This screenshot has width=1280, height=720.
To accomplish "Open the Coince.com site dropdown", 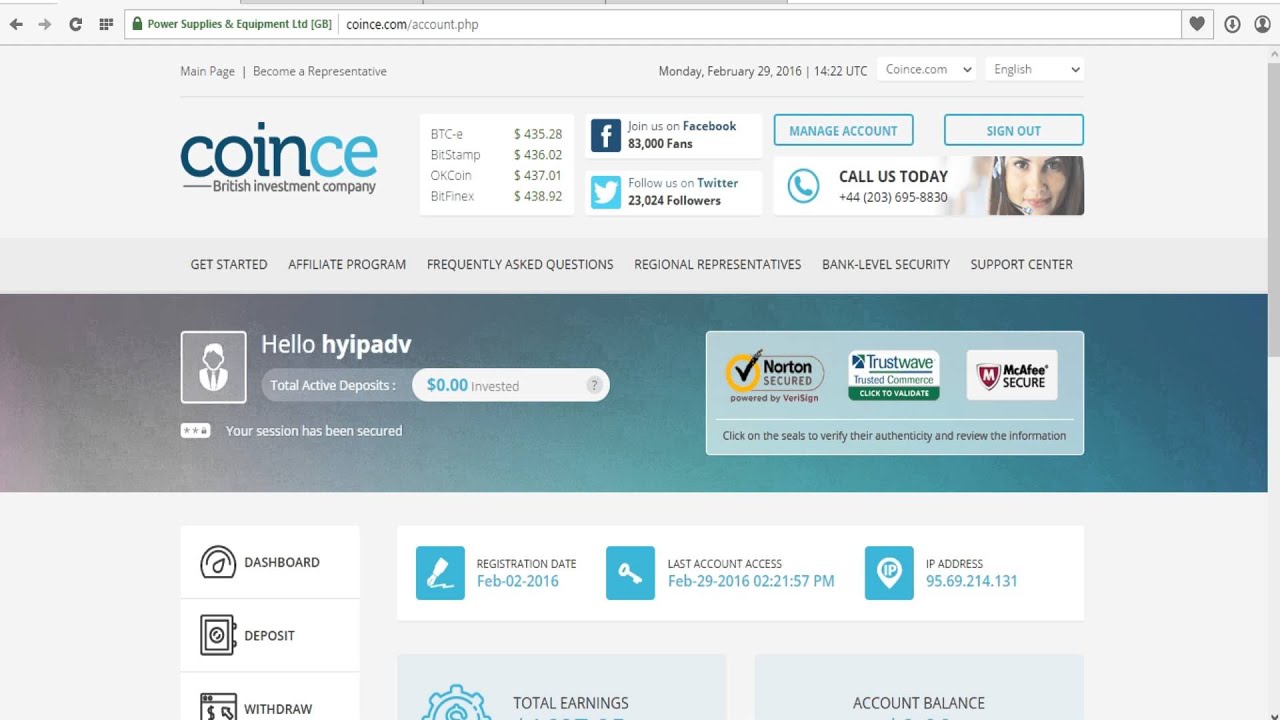I will (927, 70).
